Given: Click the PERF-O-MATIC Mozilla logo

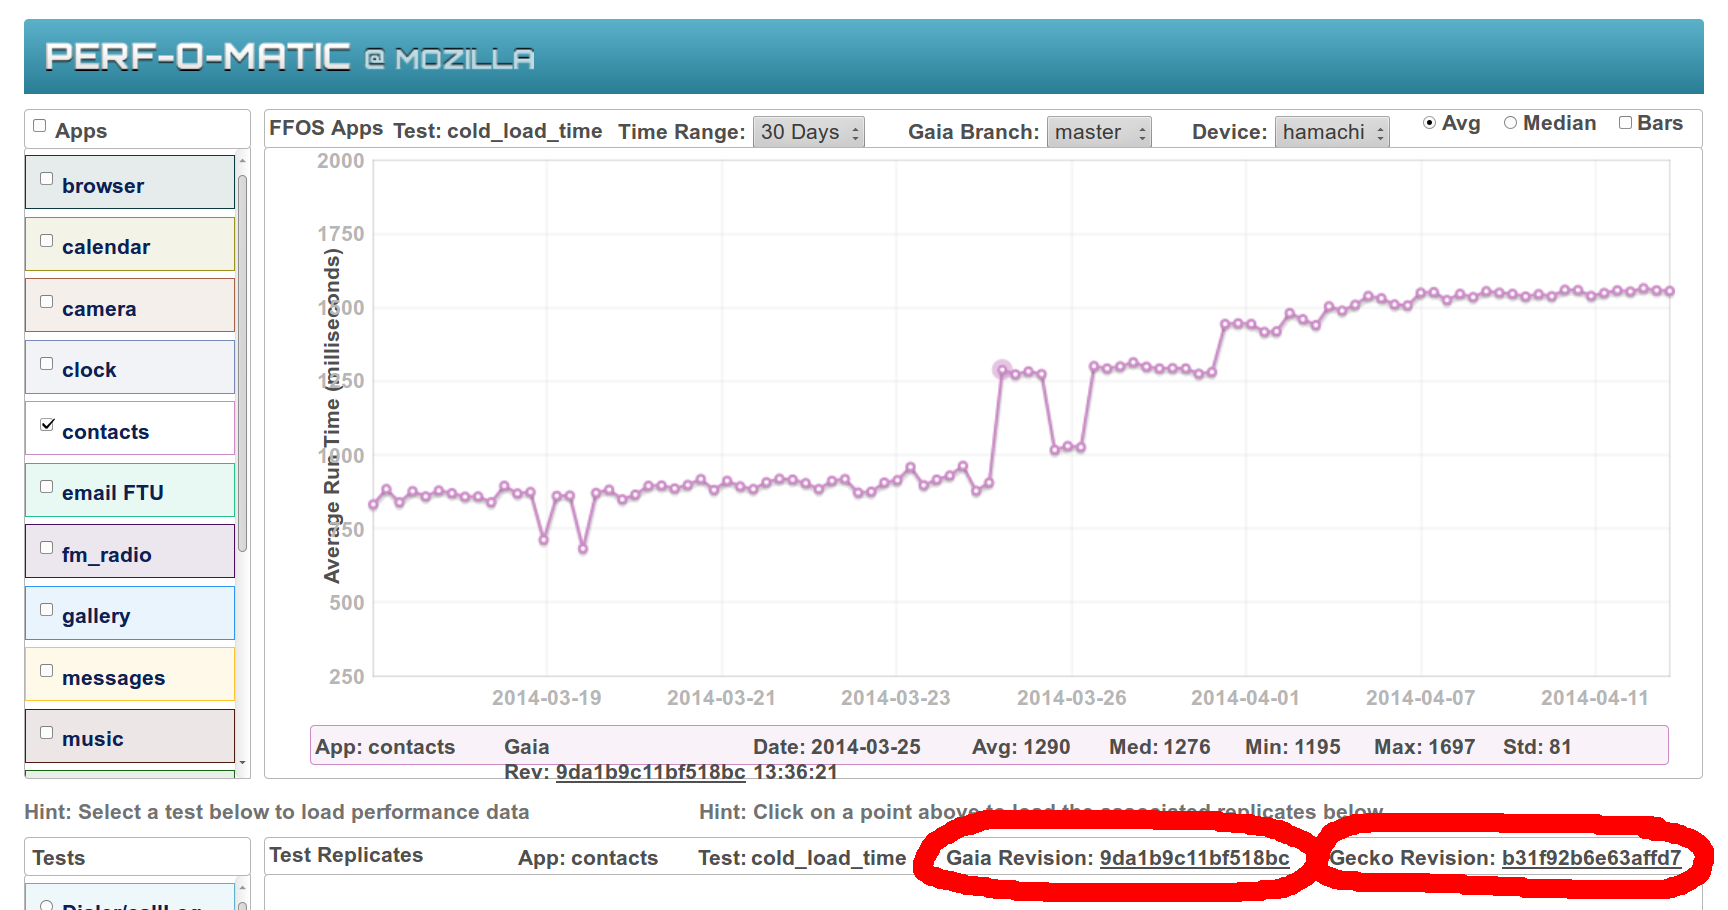Looking at the screenshot, I should pos(290,57).
